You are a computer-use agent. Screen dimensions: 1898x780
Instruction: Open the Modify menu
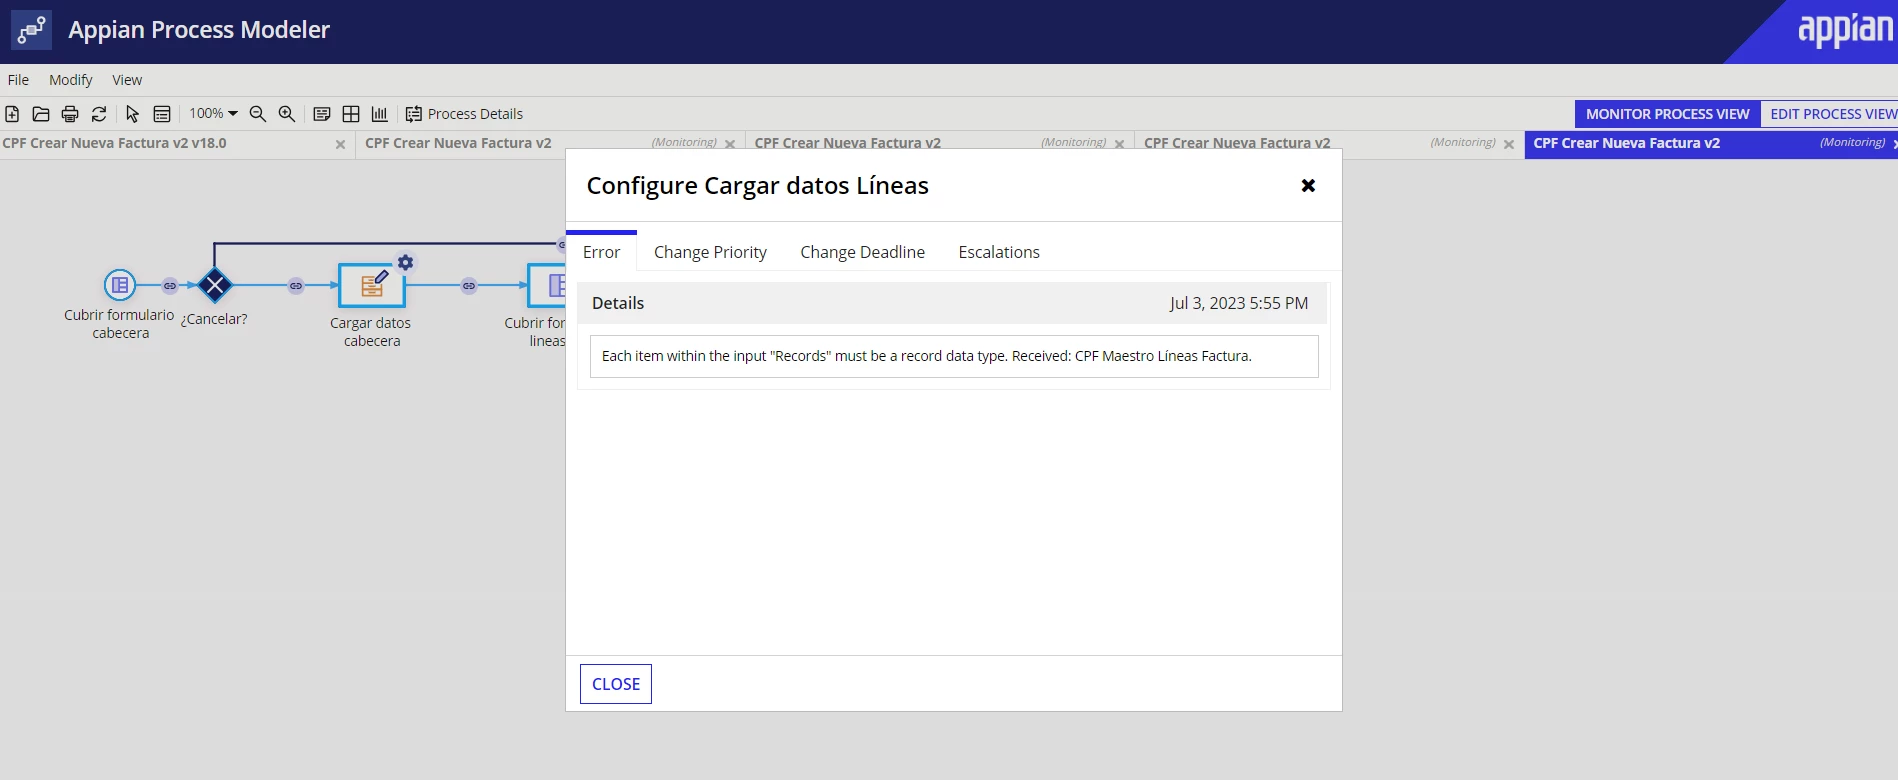point(71,80)
